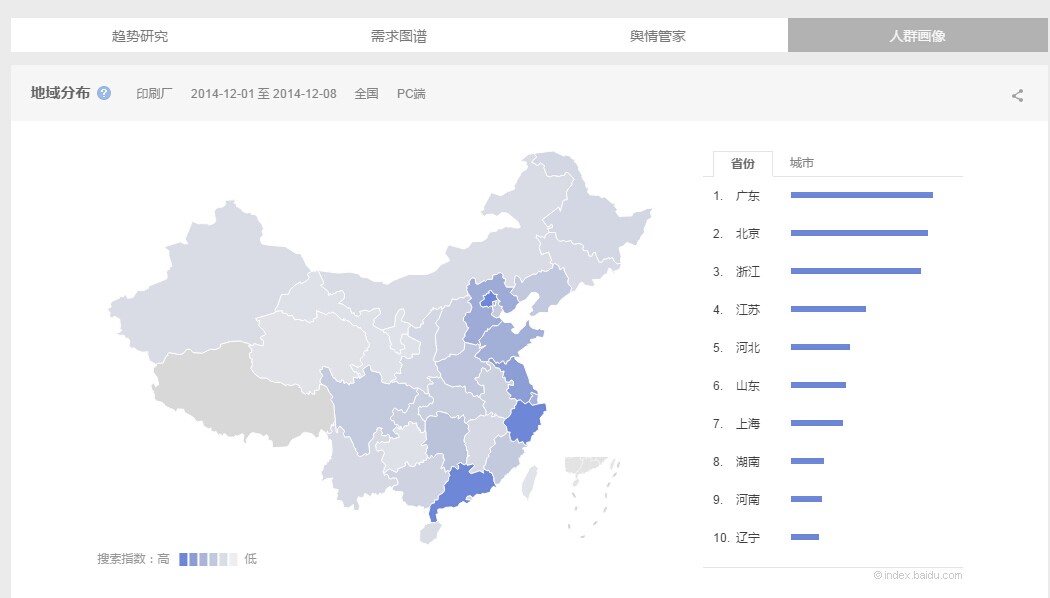Screen dimensions: 1050x598
Task: Click the lightest swatch in search index legend
Action: pos(234,559)
